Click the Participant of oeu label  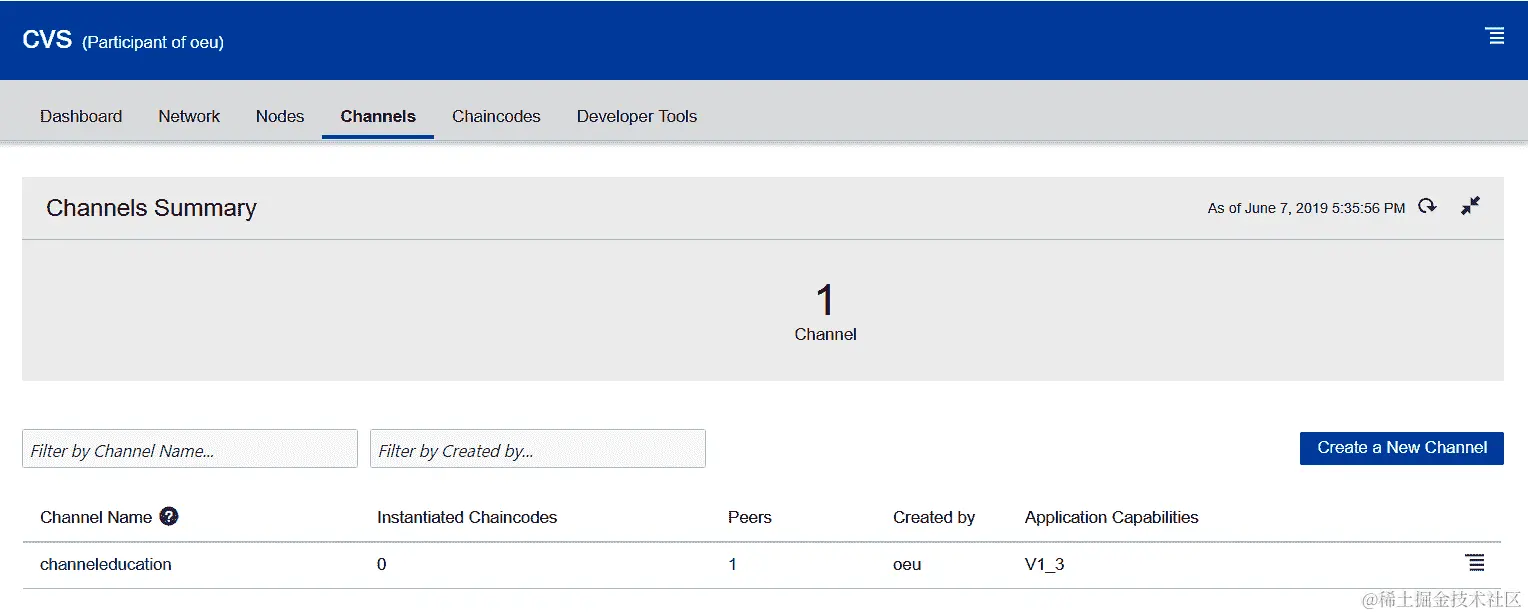point(153,43)
